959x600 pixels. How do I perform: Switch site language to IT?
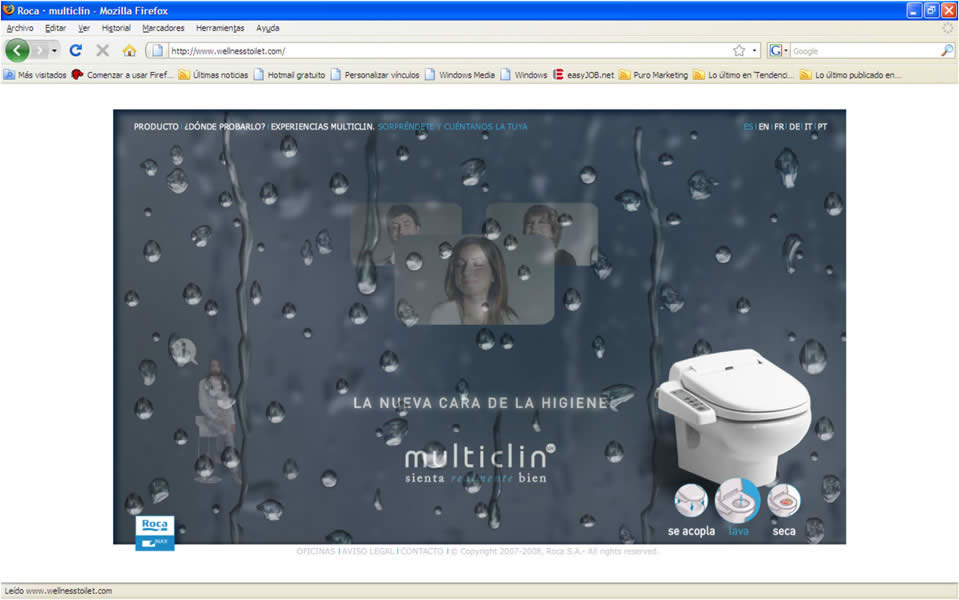(x=808, y=127)
